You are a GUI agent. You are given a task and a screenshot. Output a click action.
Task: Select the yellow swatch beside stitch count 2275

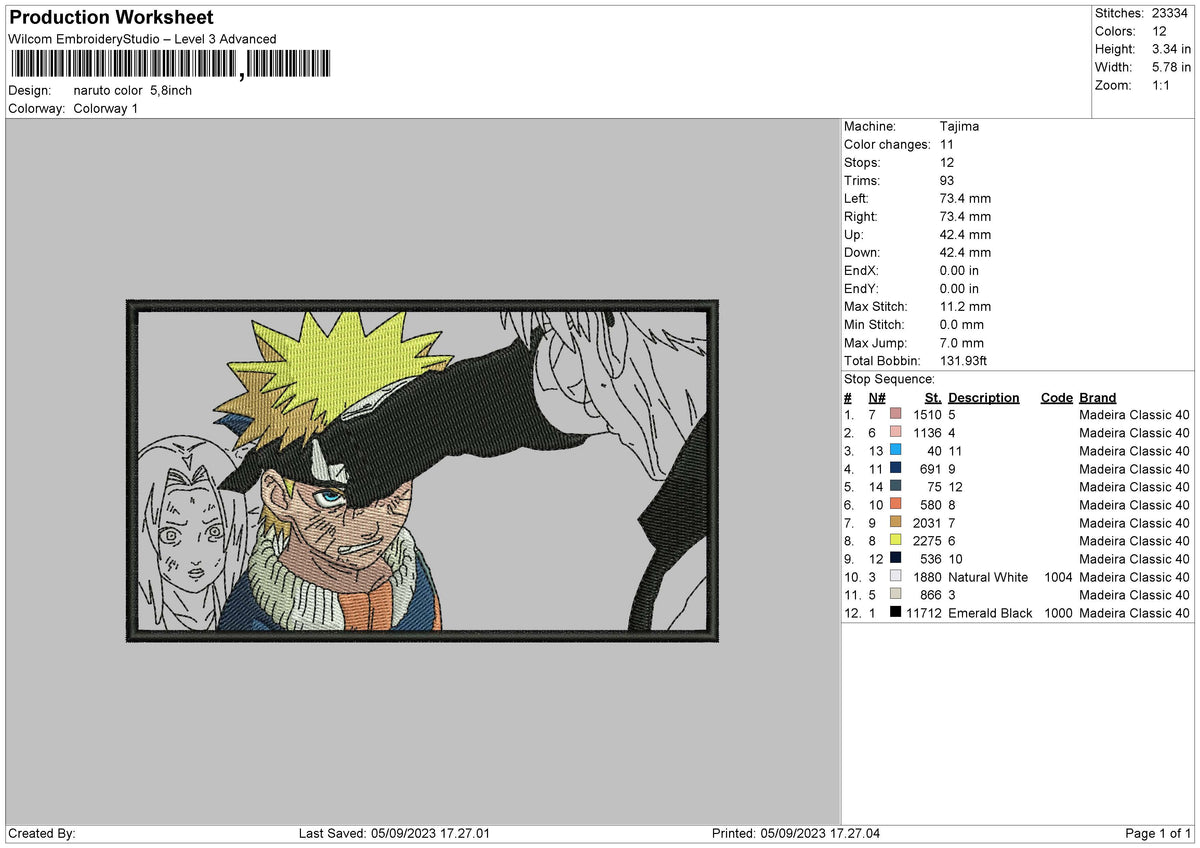click(x=895, y=541)
